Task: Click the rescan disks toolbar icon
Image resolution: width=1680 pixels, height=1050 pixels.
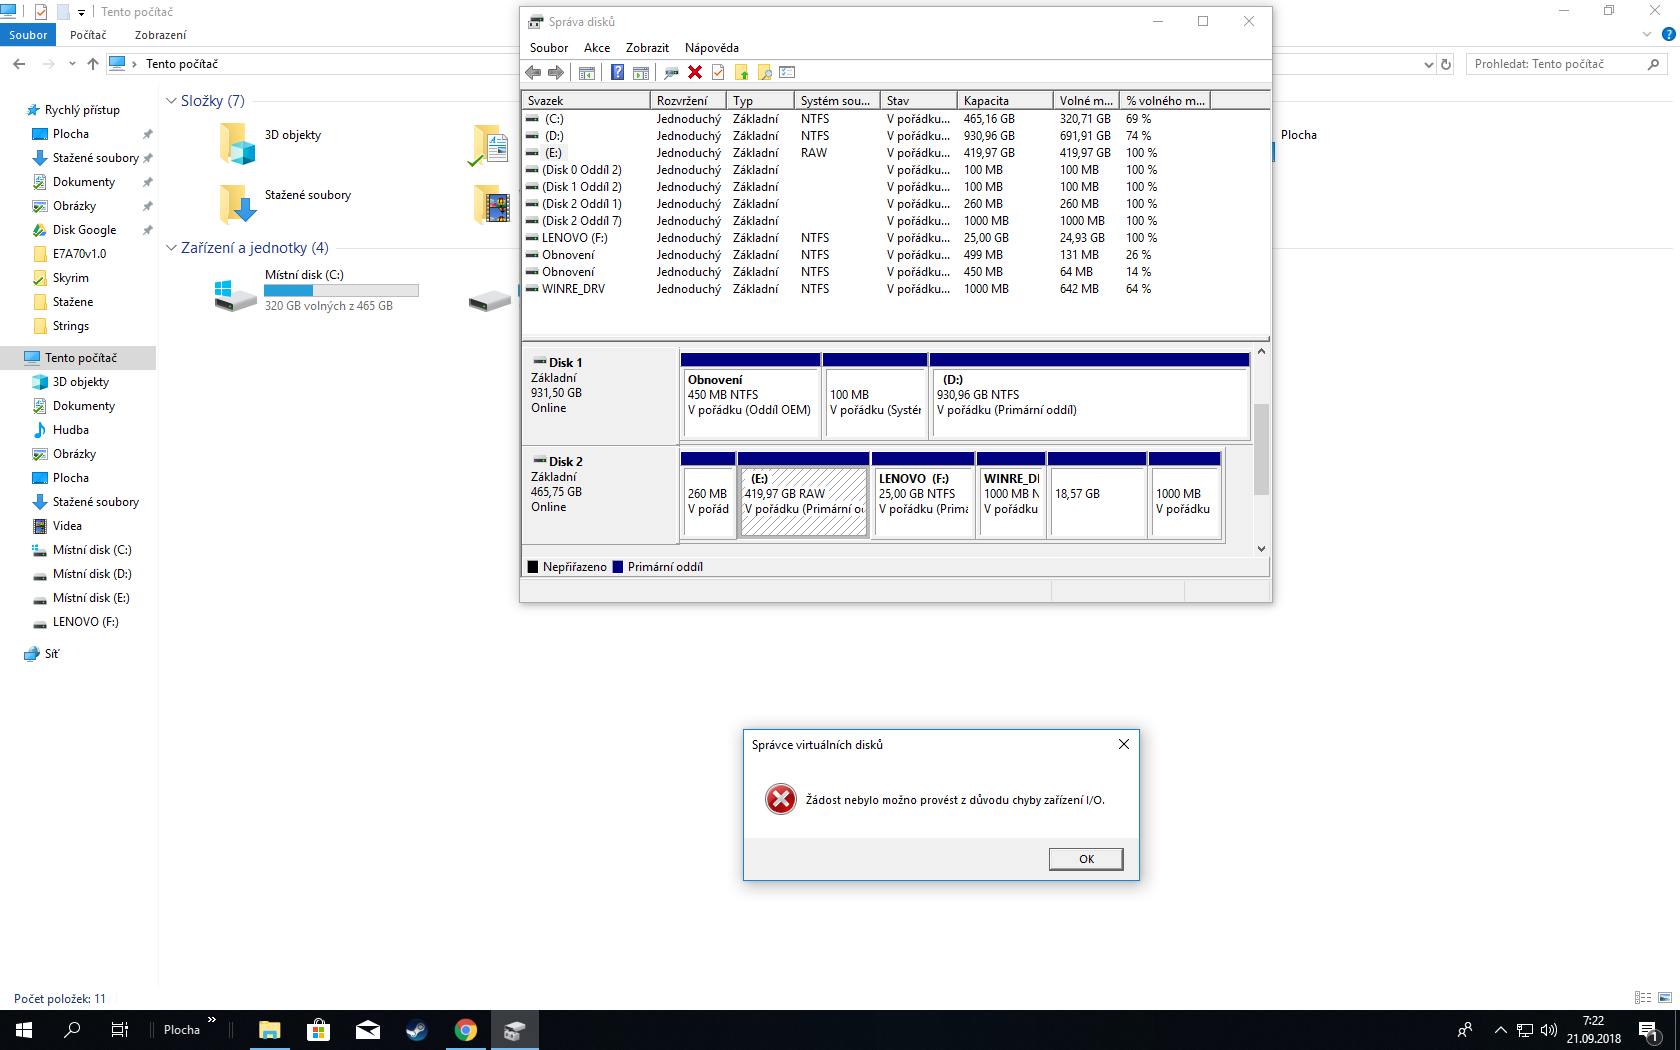Action: pos(671,72)
